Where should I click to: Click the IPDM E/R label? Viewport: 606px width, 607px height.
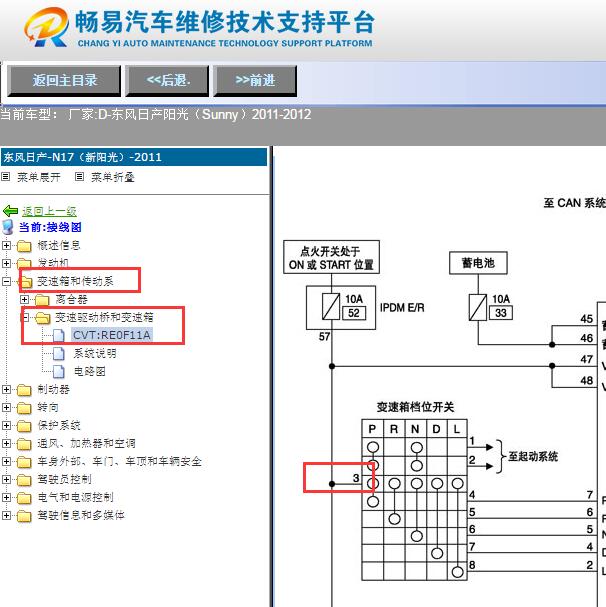pos(402,308)
